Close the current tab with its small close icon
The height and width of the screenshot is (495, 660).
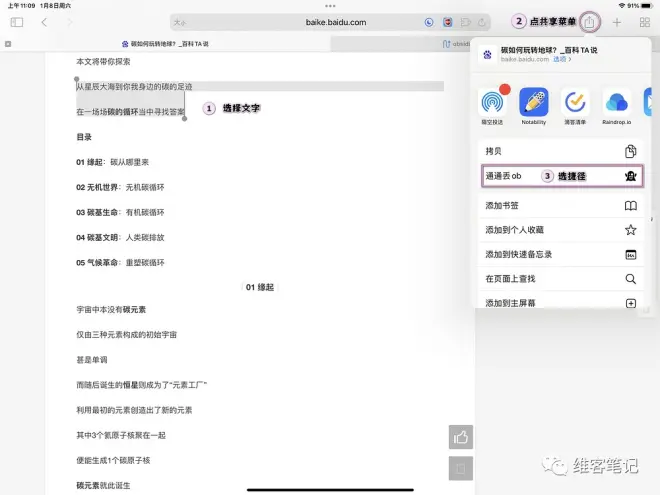[8, 44]
